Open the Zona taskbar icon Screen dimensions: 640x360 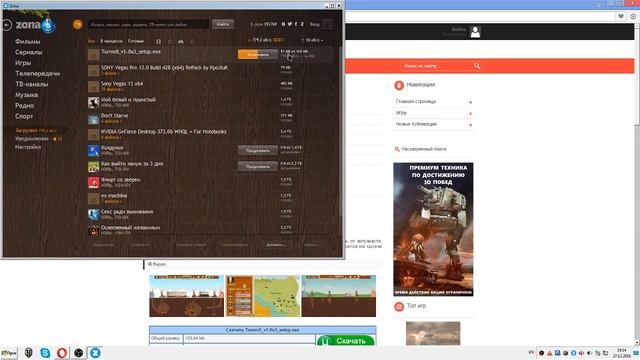click(95, 353)
